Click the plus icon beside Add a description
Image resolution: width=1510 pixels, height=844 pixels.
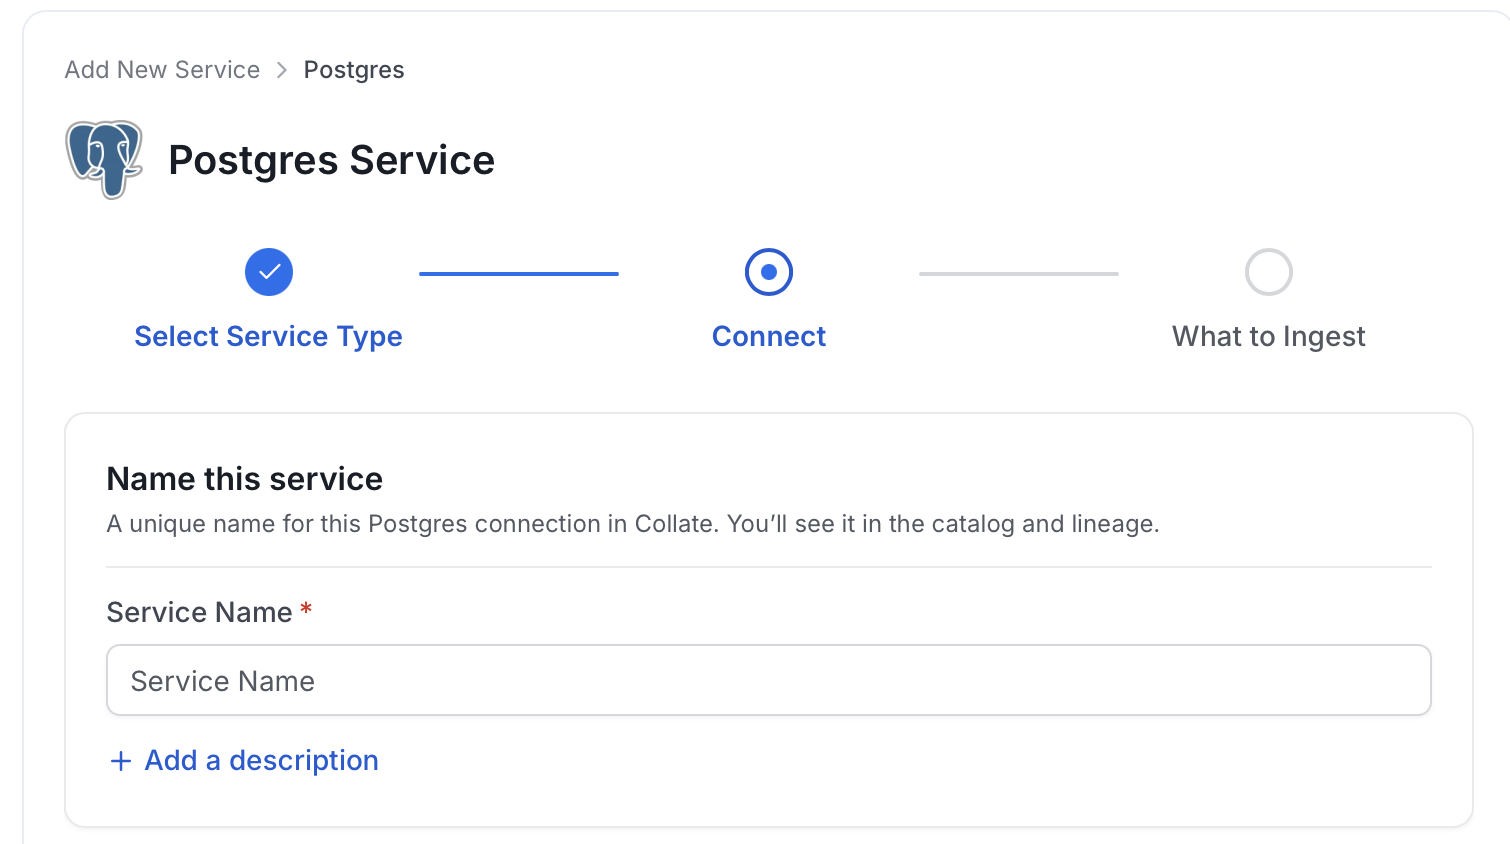(121, 762)
